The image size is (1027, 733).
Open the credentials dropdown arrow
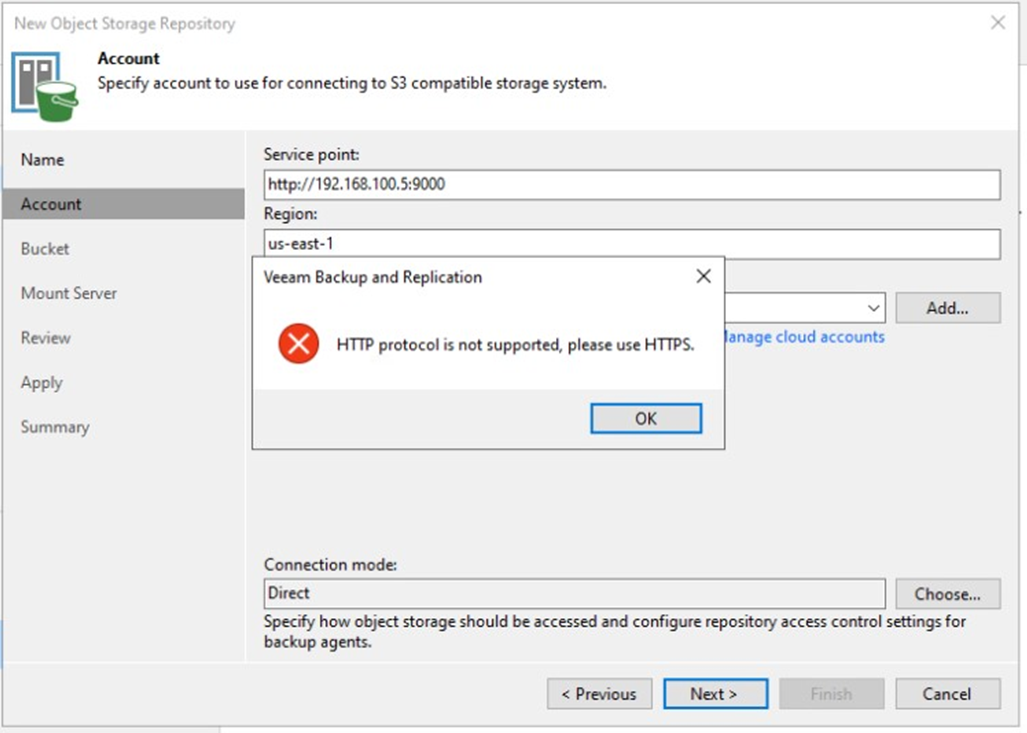pyautogui.click(x=873, y=308)
